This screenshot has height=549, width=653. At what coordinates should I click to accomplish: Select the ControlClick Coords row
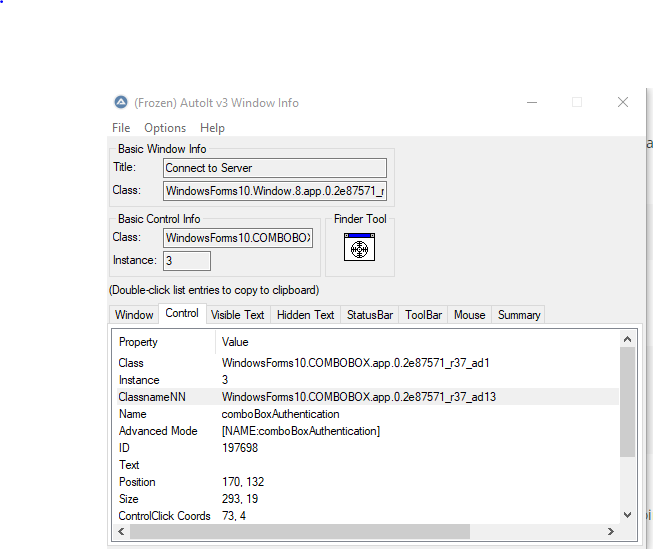(x=366, y=516)
